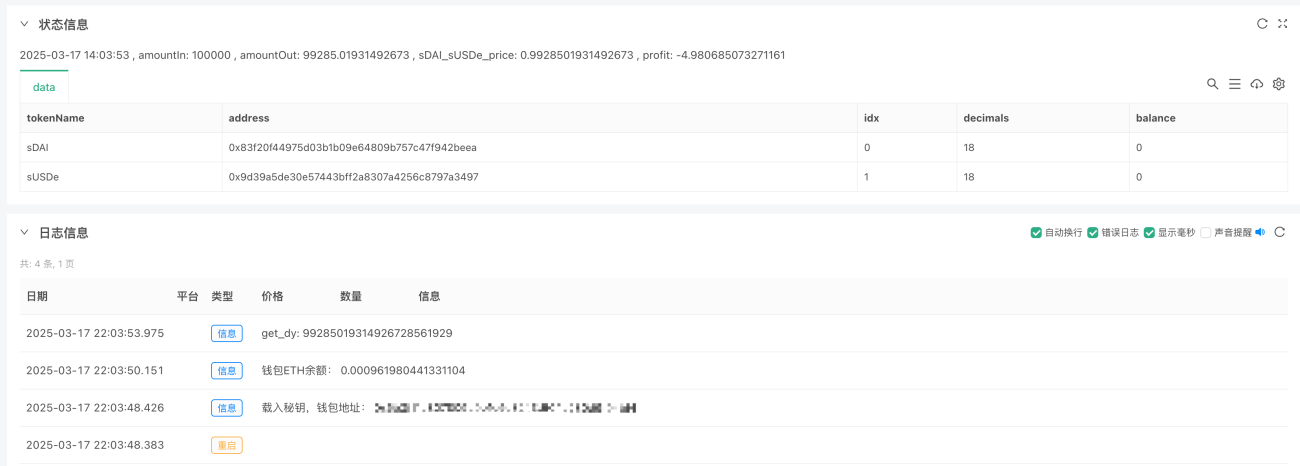Image resolution: width=1300 pixels, height=466 pixels.
Task: Open table row density menu icon
Action: click(x=1235, y=84)
